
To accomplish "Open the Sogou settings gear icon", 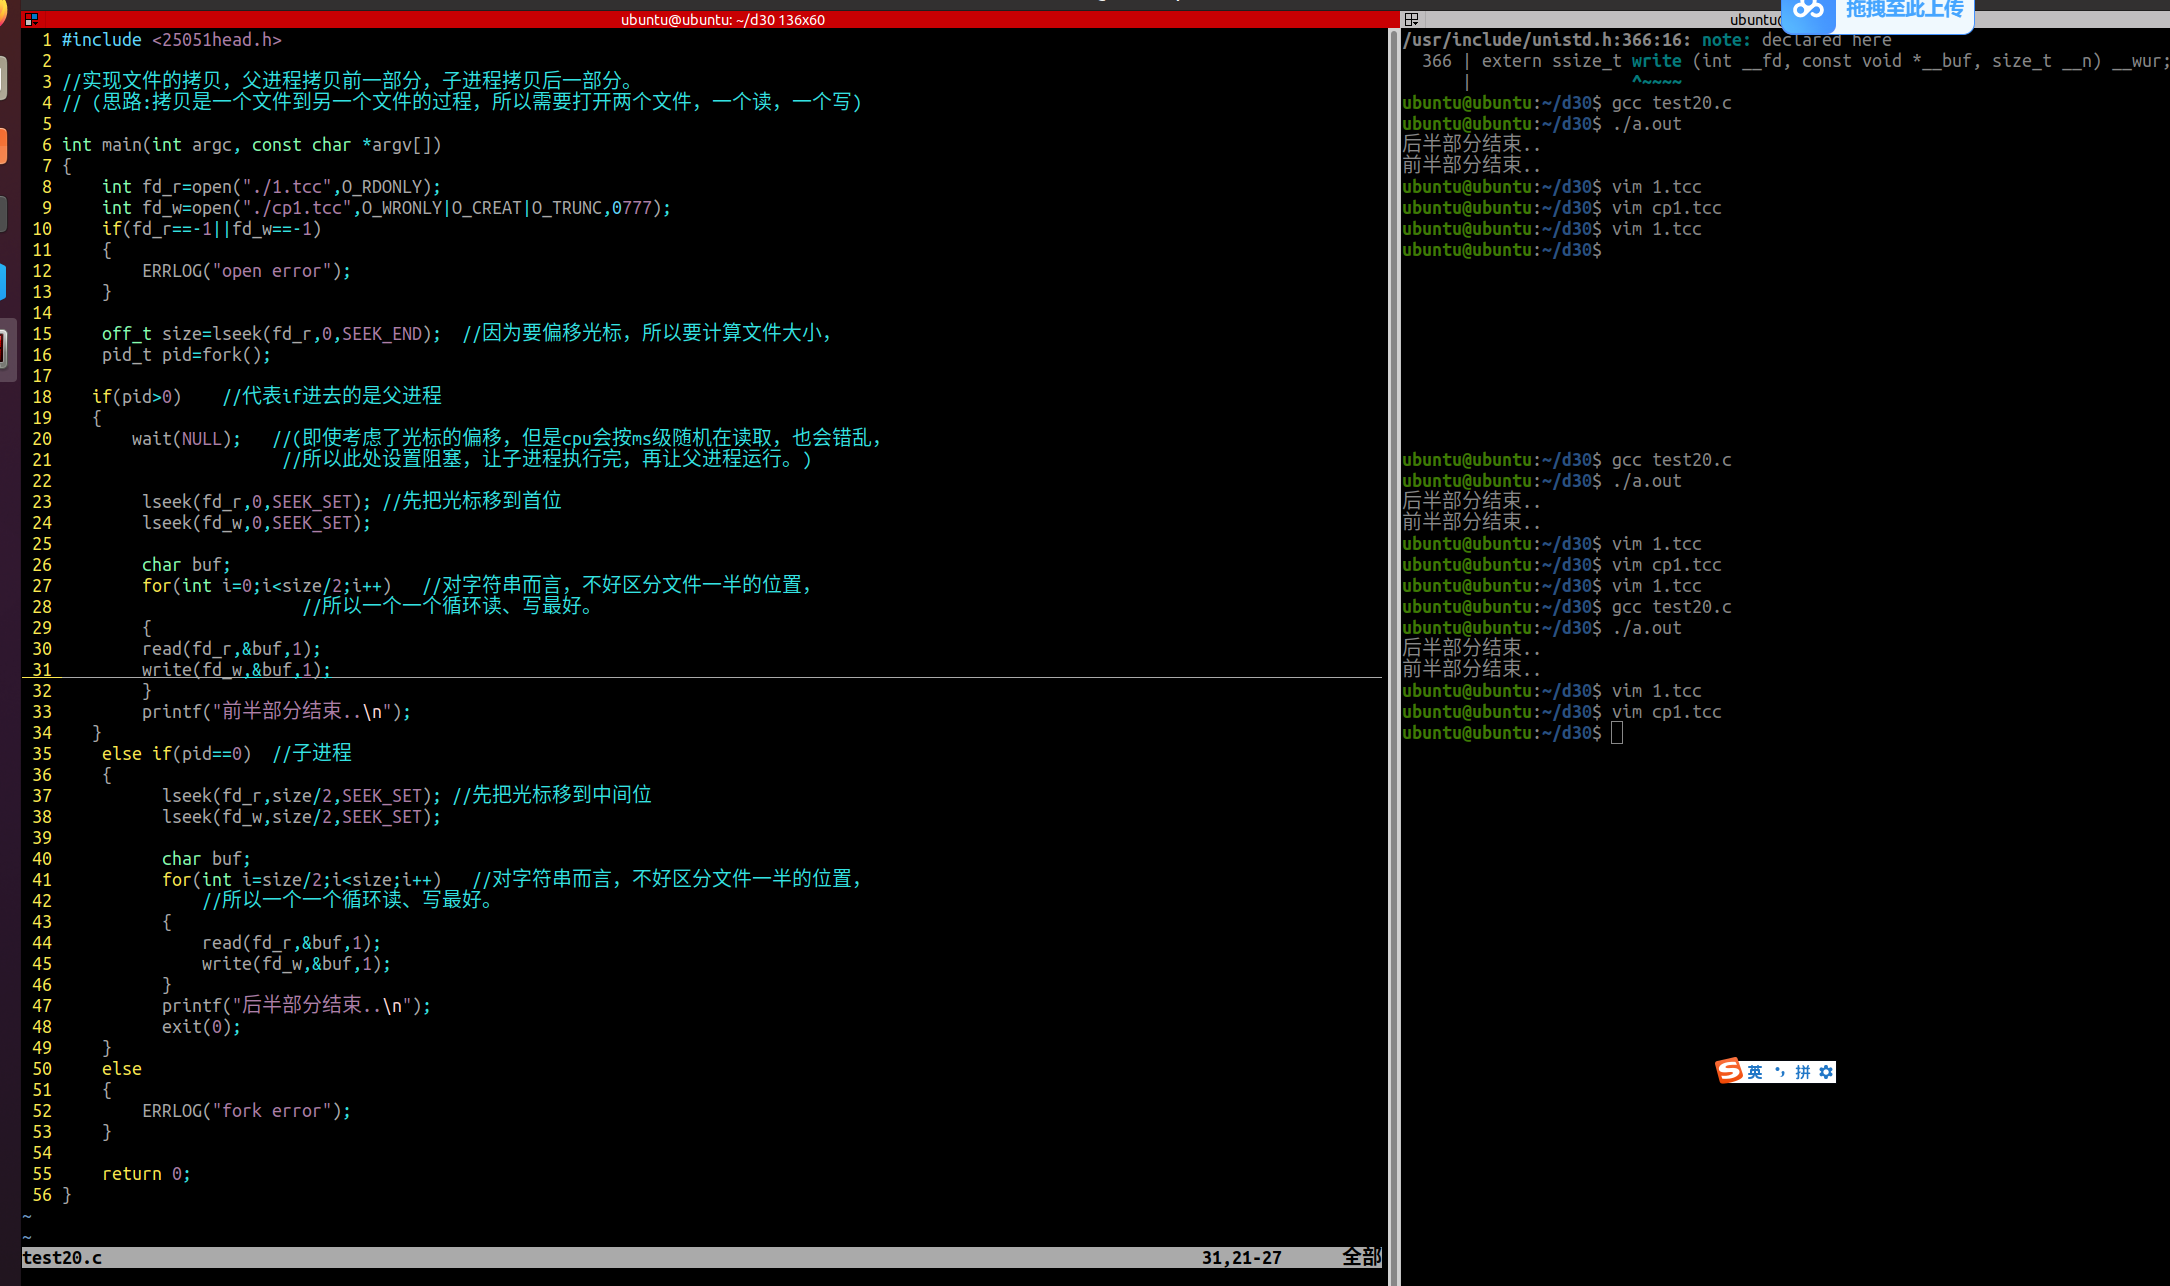I will point(1827,1071).
